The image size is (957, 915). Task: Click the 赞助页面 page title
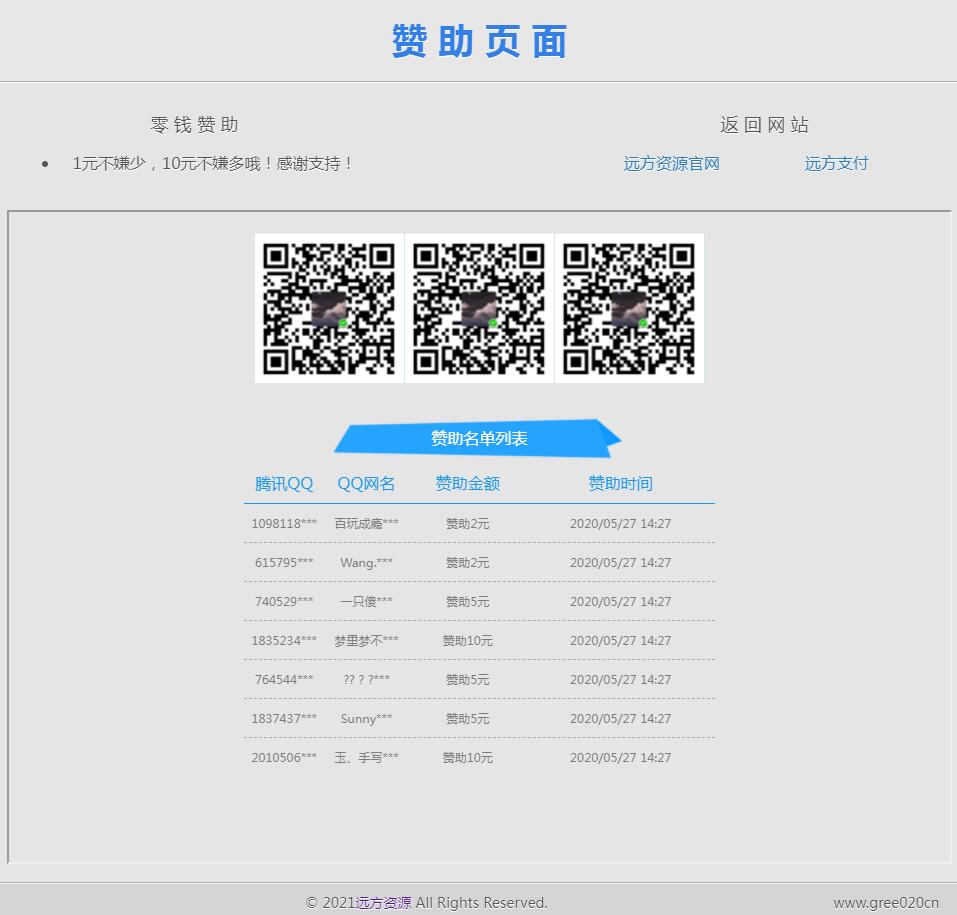pos(479,42)
